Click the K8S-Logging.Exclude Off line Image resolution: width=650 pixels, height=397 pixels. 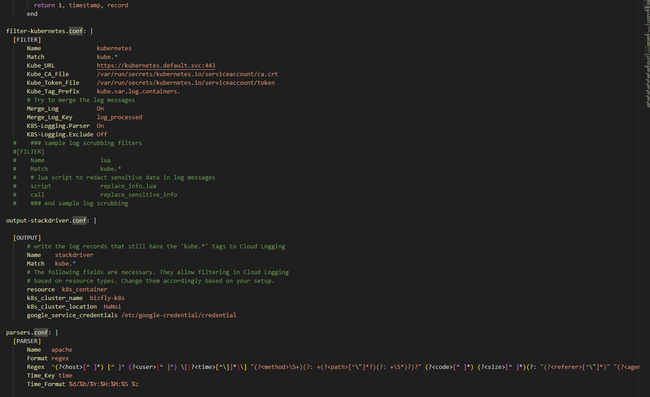click(67, 134)
